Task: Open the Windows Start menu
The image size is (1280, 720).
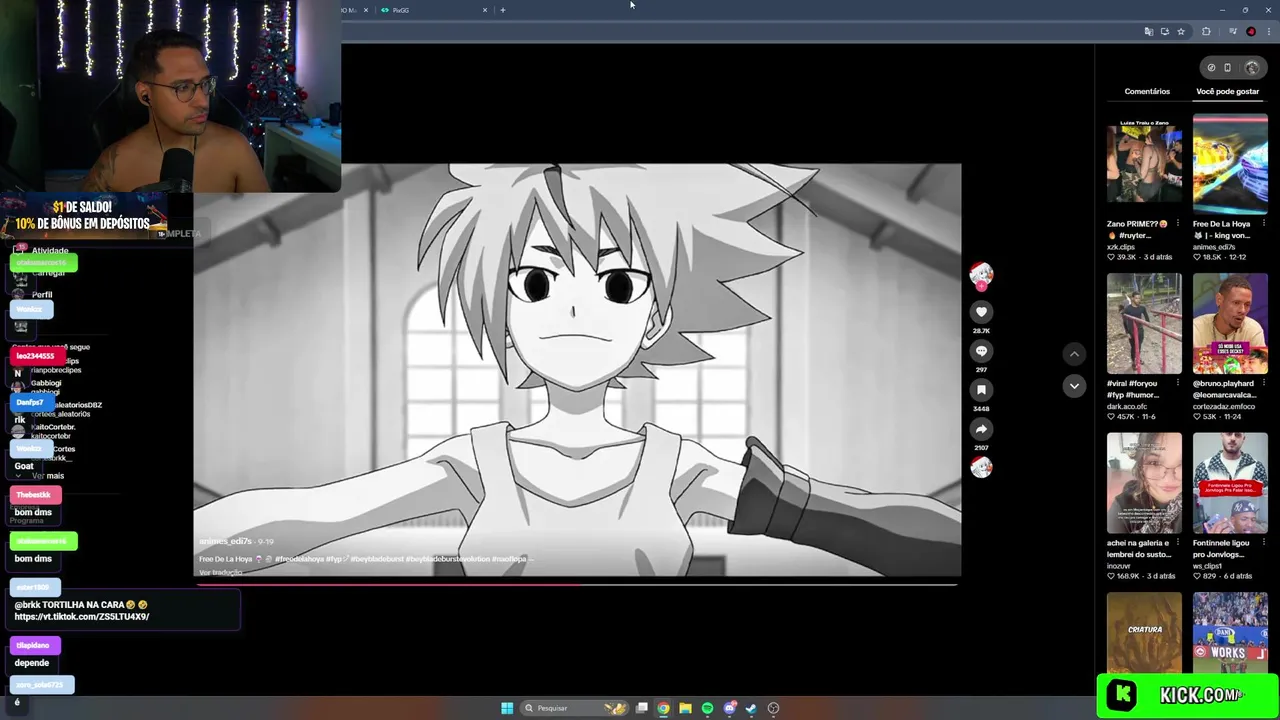Action: click(x=507, y=708)
